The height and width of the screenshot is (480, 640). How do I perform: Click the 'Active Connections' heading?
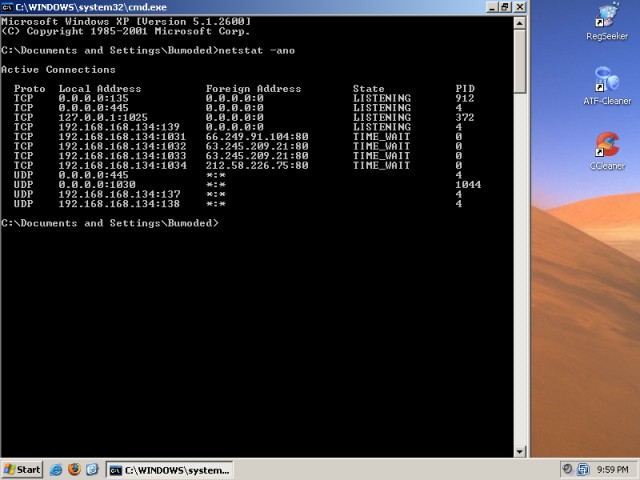click(58, 70)
